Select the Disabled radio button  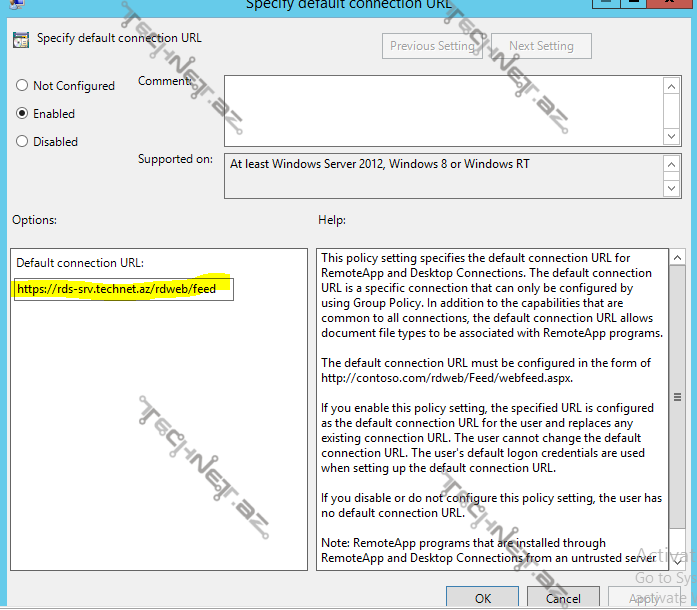coord(22,142)
